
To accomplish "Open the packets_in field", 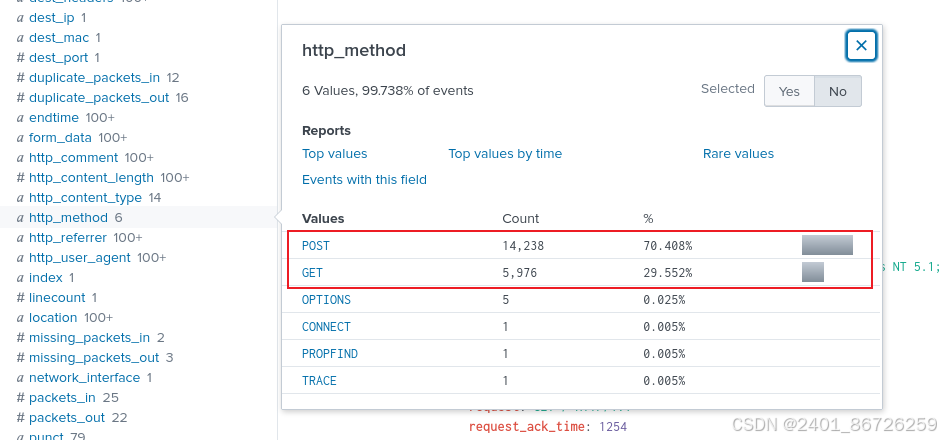I will pos(62,397).
